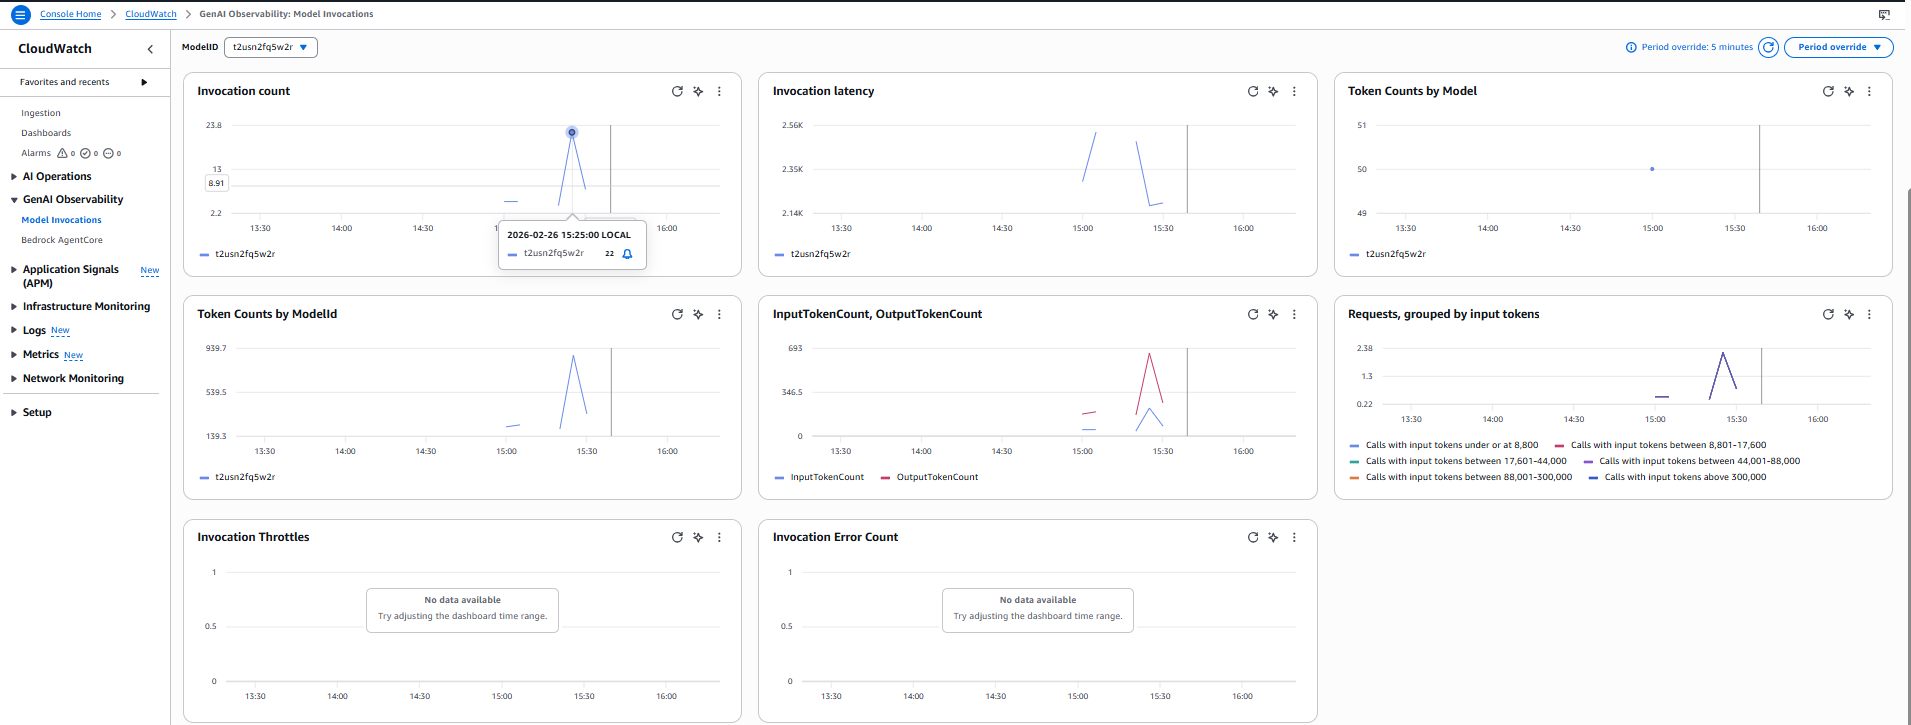This screenshot has height=725, width=1911.
Task: Open Token Counts by Model widget actions menu
Action: tap(1869, 91)
